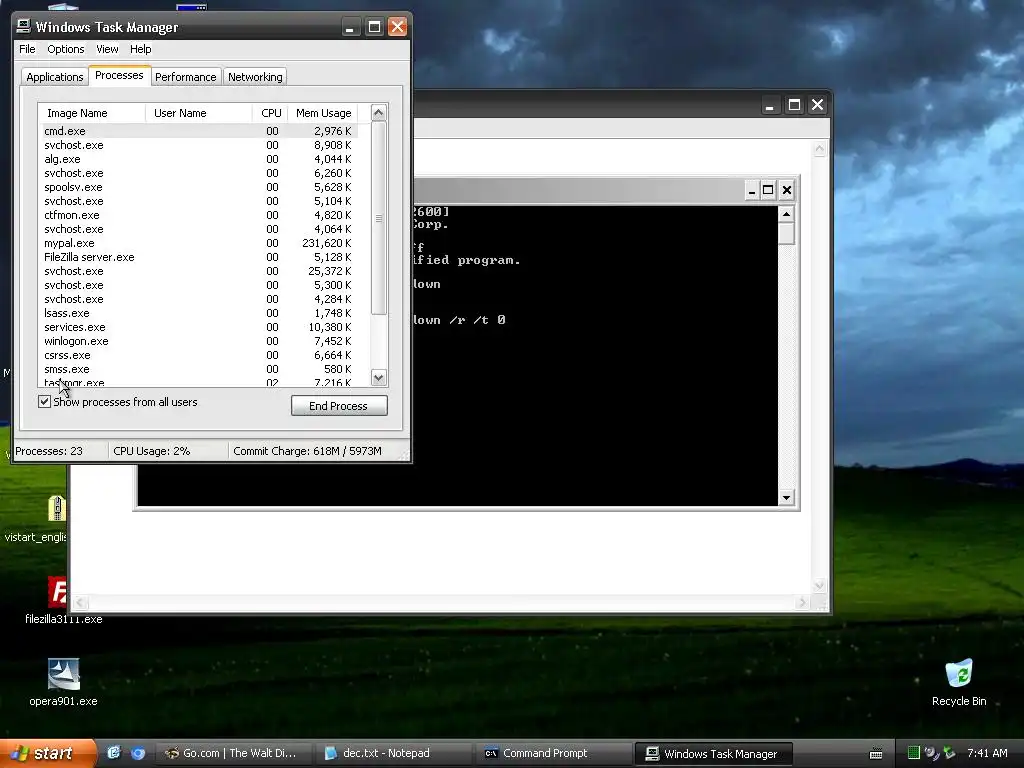
Task: Click the process list scrollbar thumb
Action: [379, 218]
